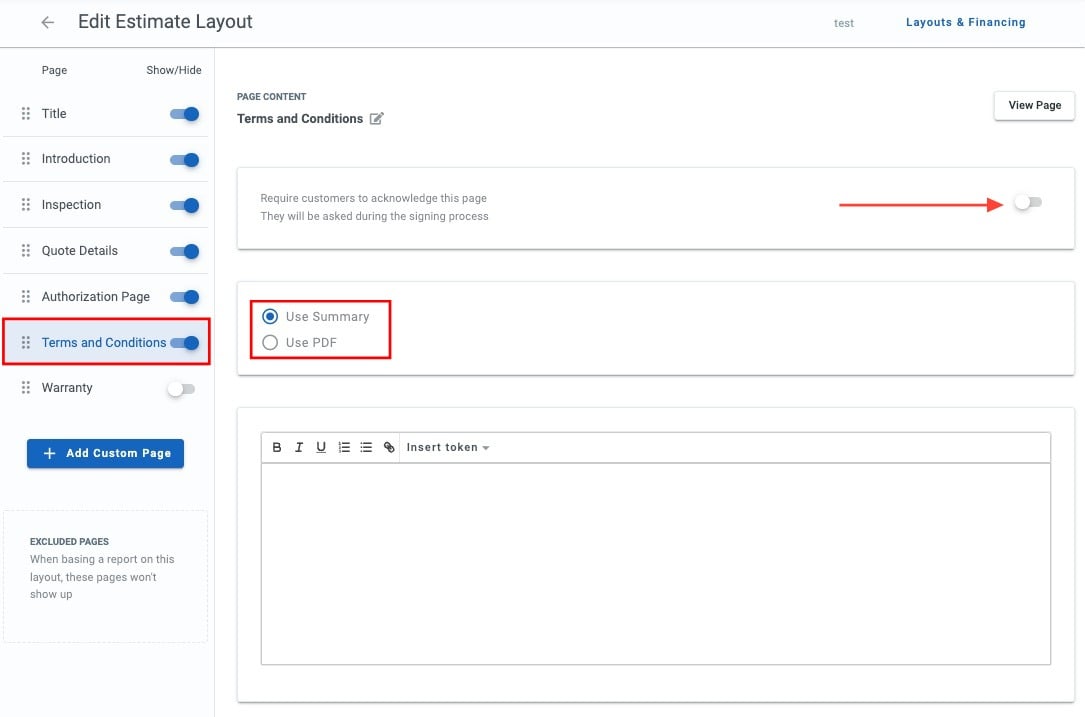Grab the drag handle next to Warranty
The width and height of the screenshot is (1085, 717).
[x=24, y=388]
